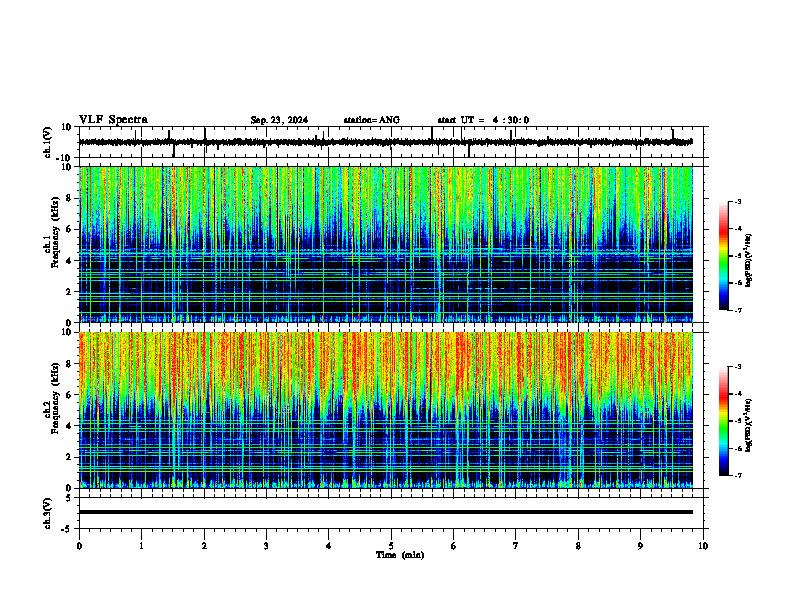This screenshot has width=792, height=612.
Task: Click the time axis tick label "3"
Action: tap(266, 546)
